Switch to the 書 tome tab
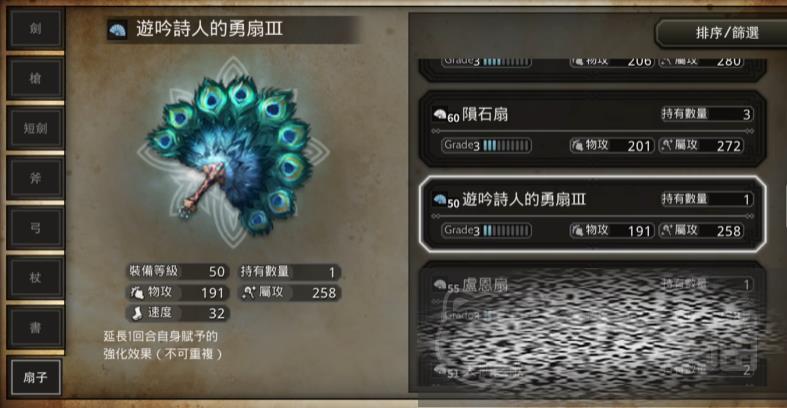 coord(35,328)
